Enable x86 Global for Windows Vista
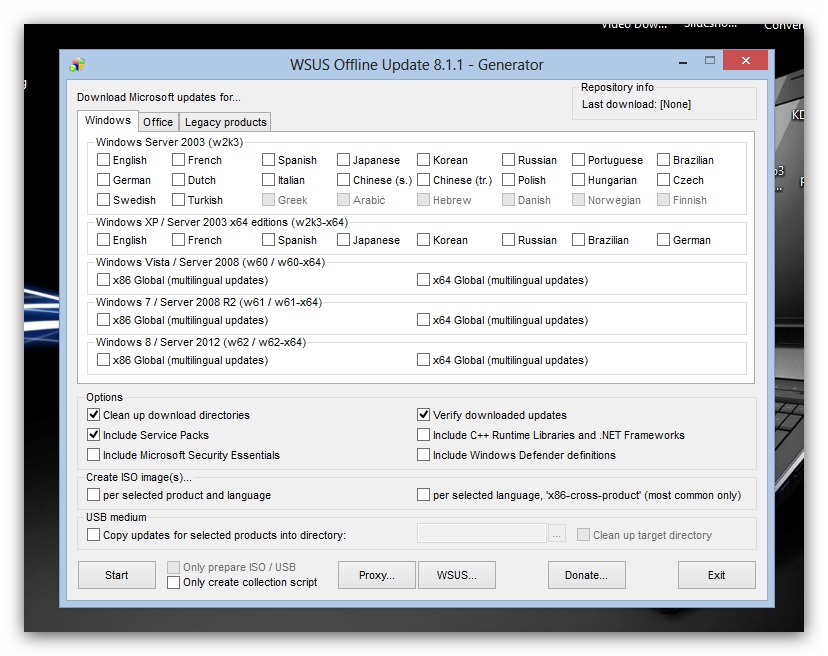Image resolution: width=828 pixels, height=656 pixels. click(104, 279)
